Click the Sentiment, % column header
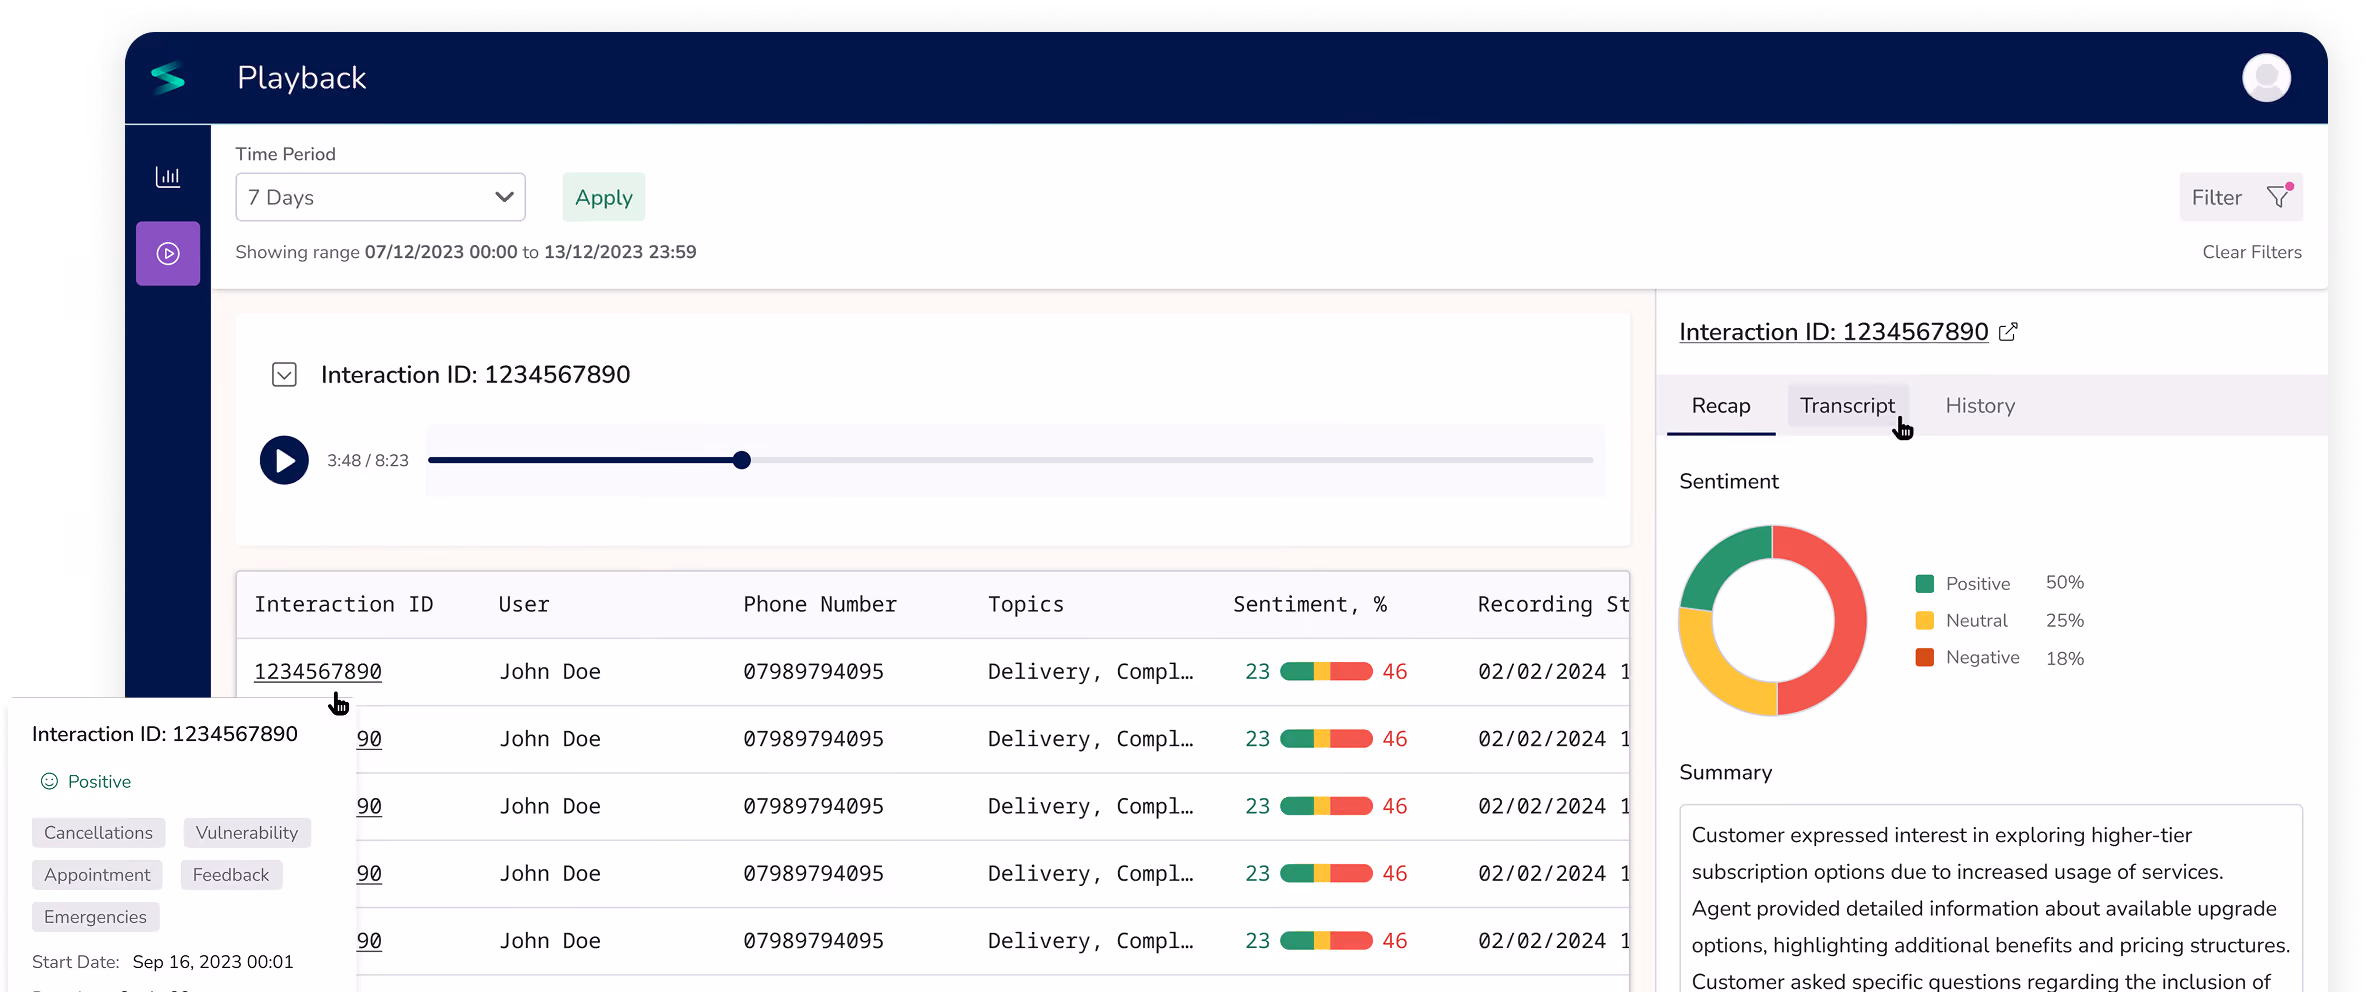 (x=1310, y=604)
